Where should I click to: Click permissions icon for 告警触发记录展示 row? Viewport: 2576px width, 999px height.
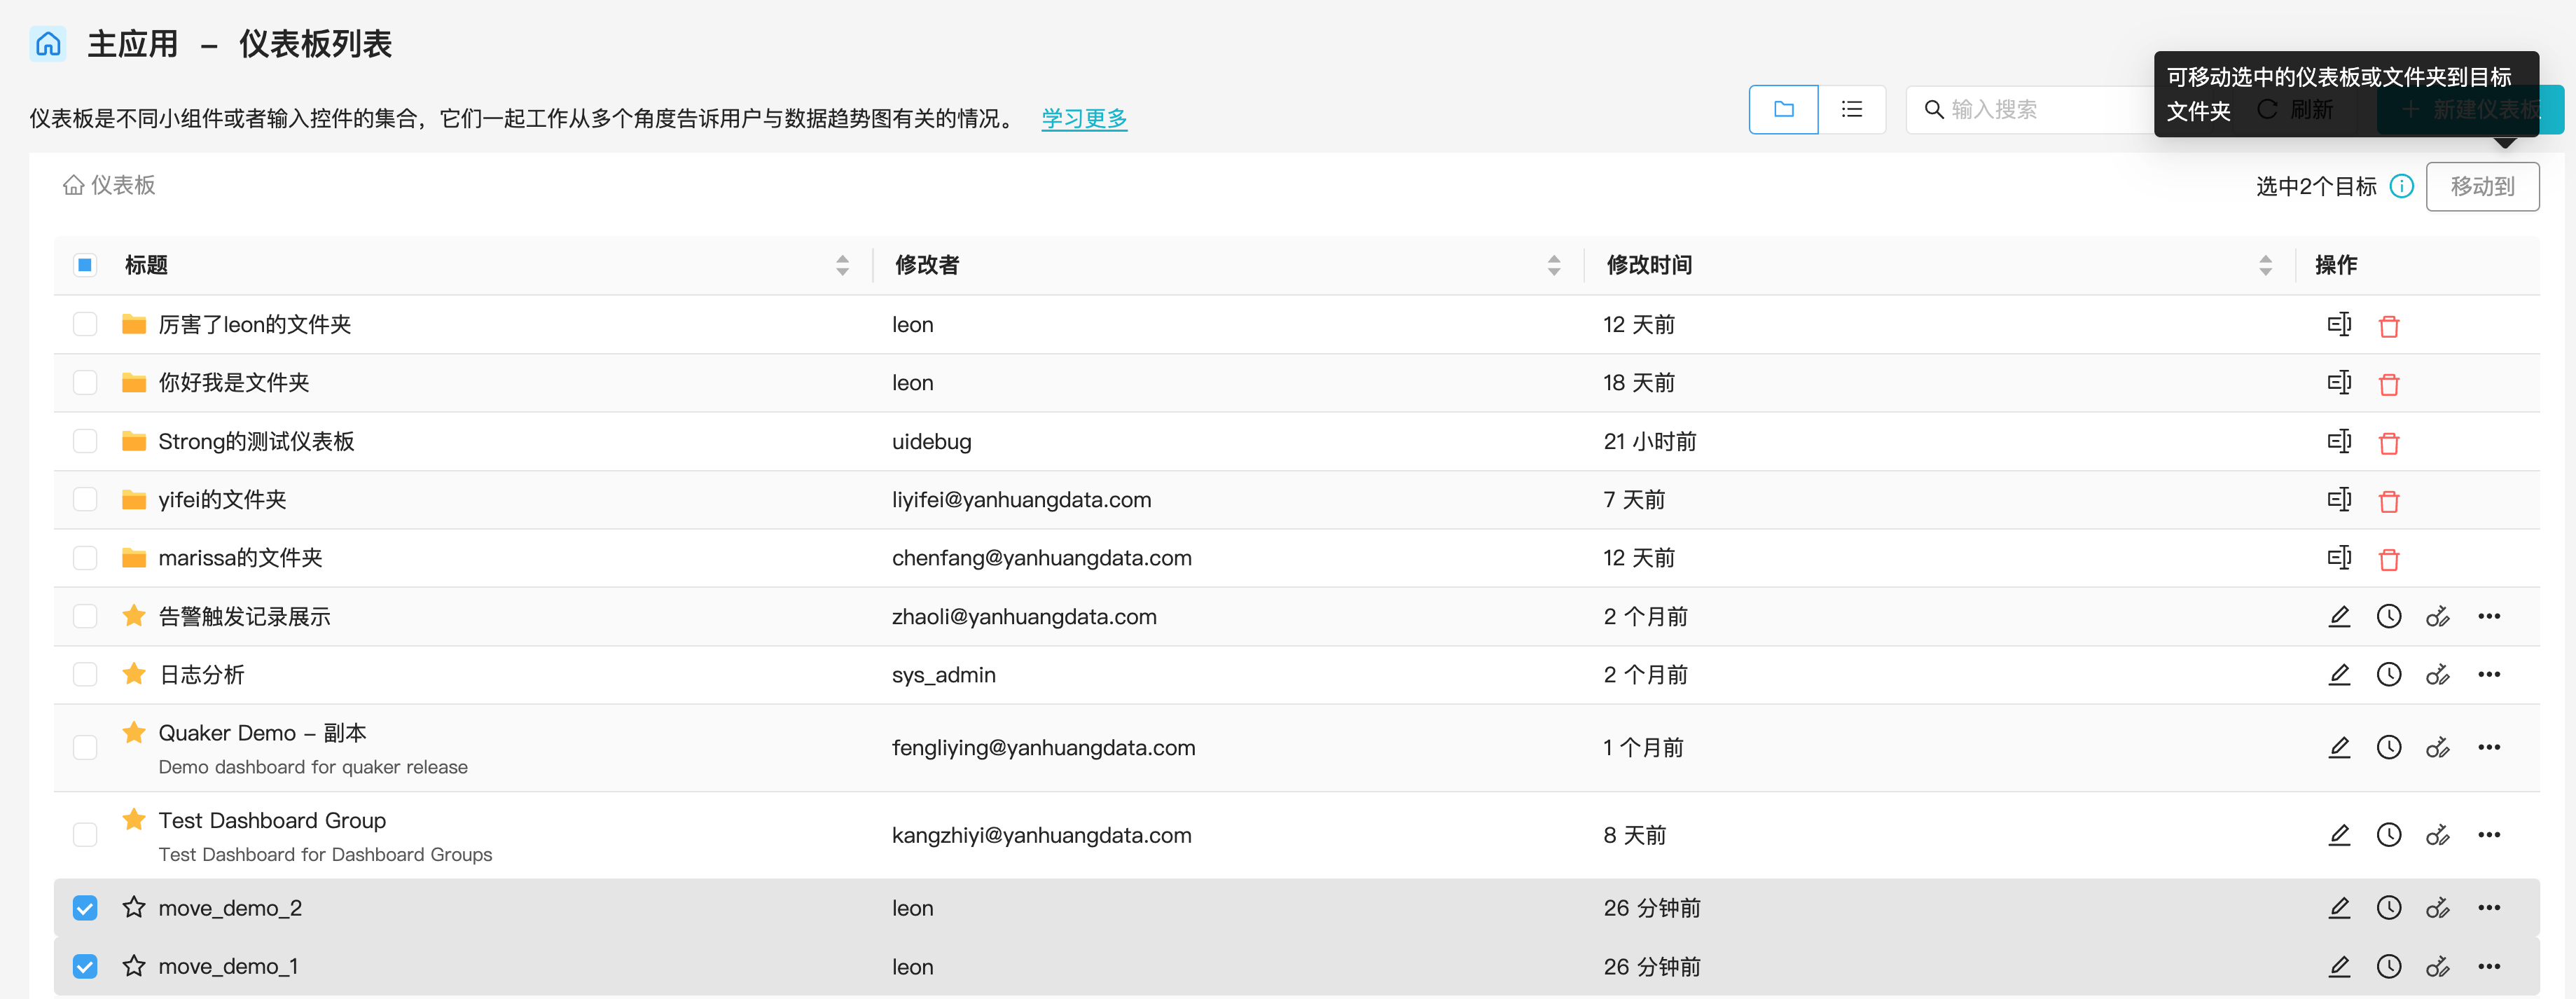pyautogui.click(x=2438, y=616)
